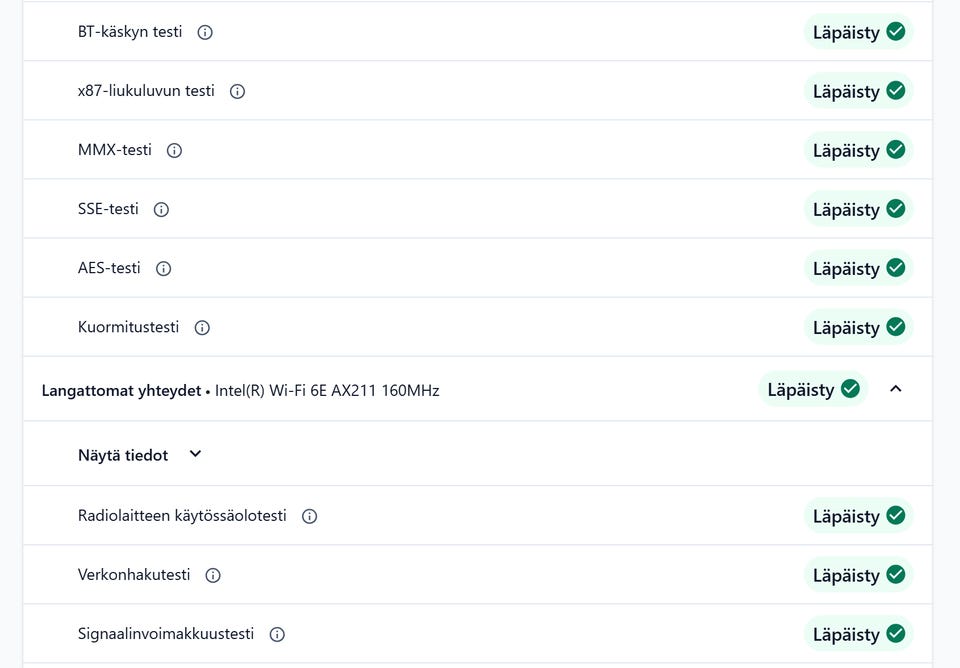Click Kuormitustesti info icon

(x=202, y=327)
